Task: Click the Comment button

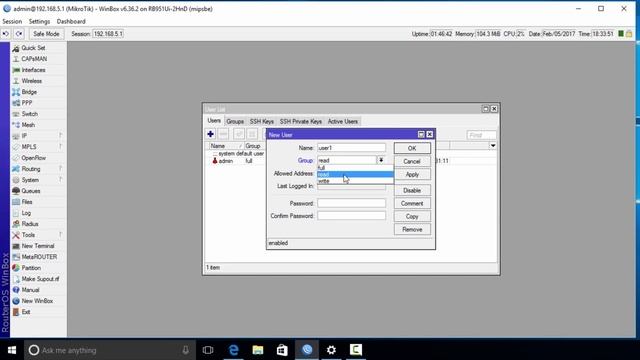Action: [412, 203]
